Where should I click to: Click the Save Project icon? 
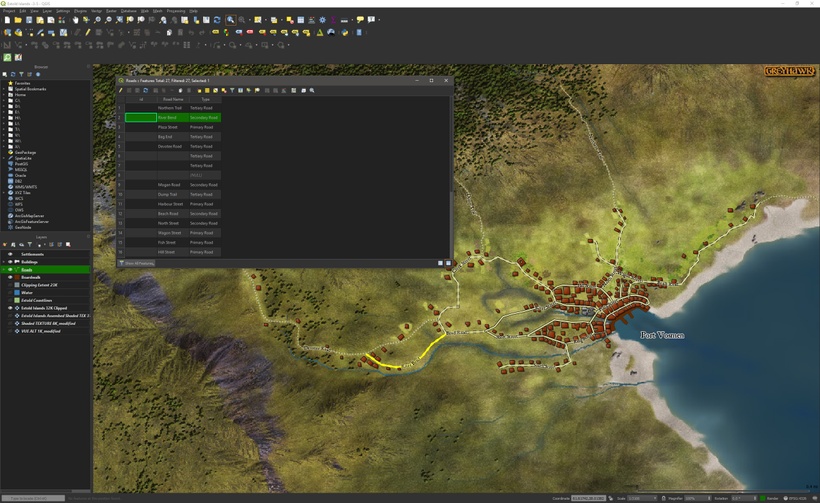coord(30,20)
